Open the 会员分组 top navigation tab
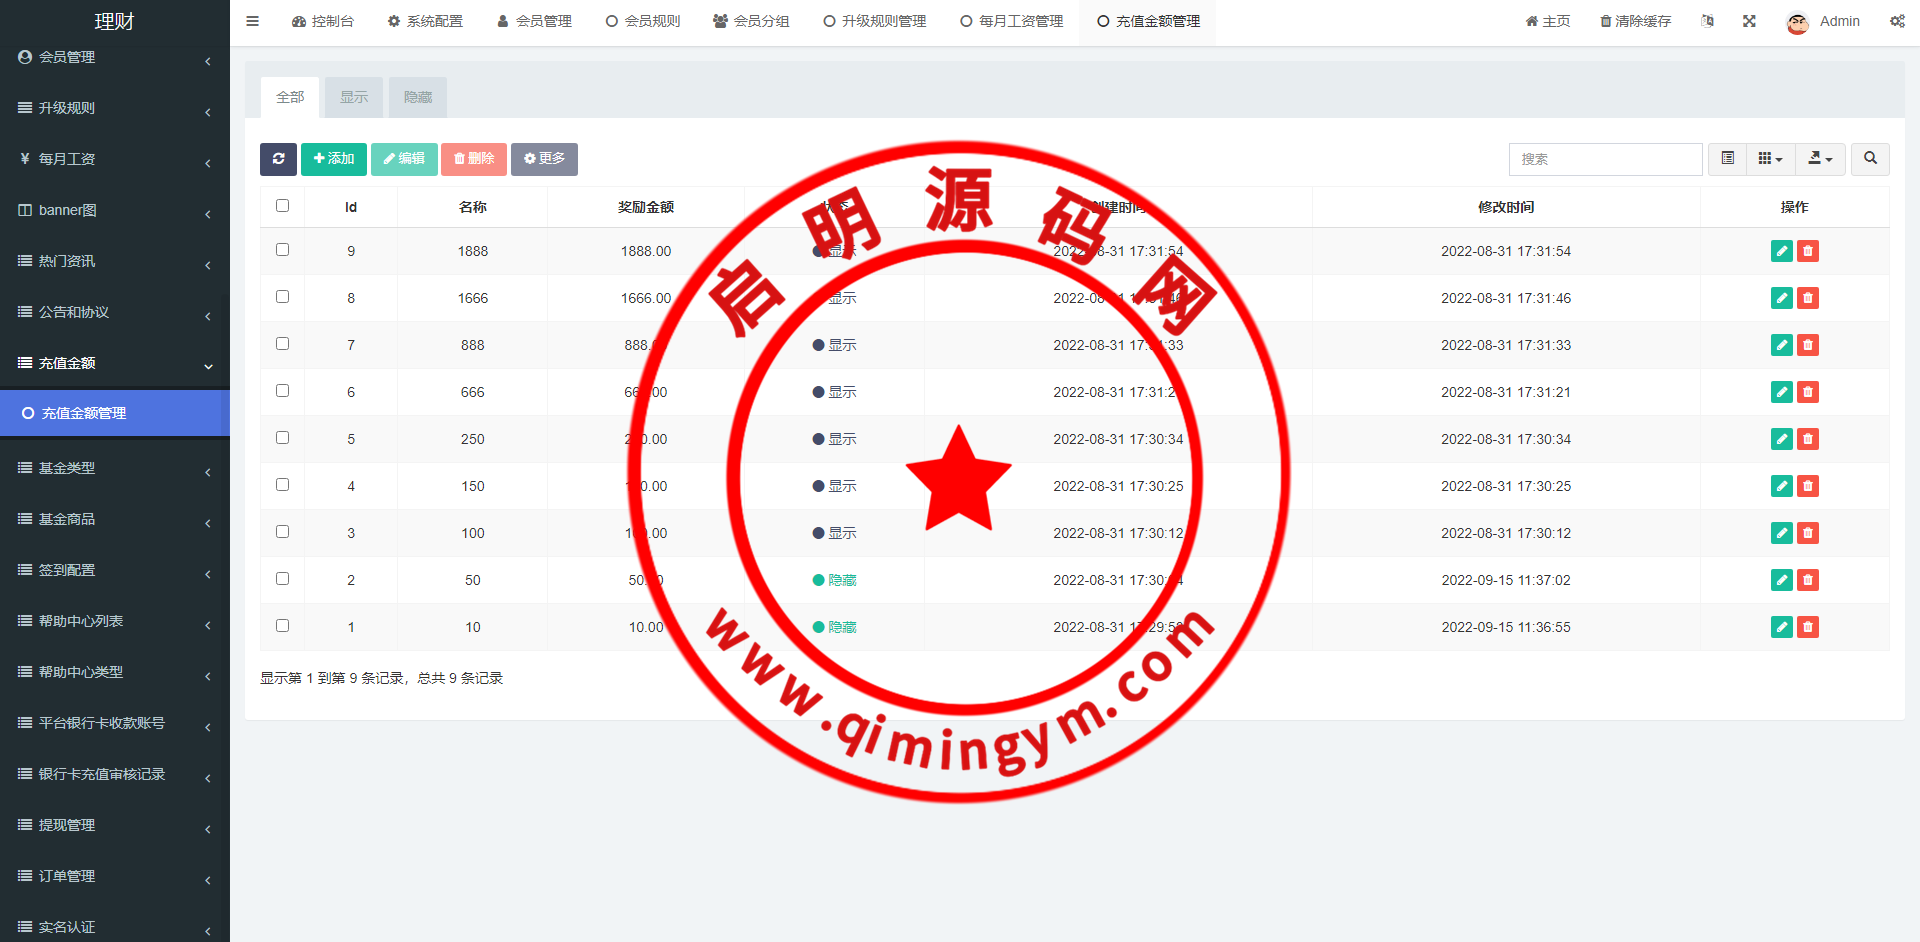Viewport: 1920px width, 942px height. coord(751,21)
